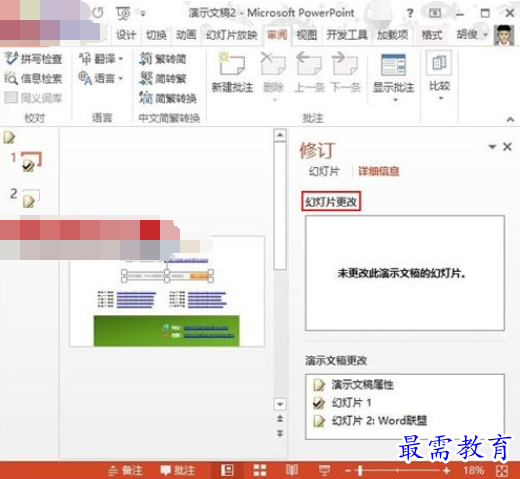Screen dimensions: 520x479
Task: Start slideshow from status bar icon
Action: [324, 470]
